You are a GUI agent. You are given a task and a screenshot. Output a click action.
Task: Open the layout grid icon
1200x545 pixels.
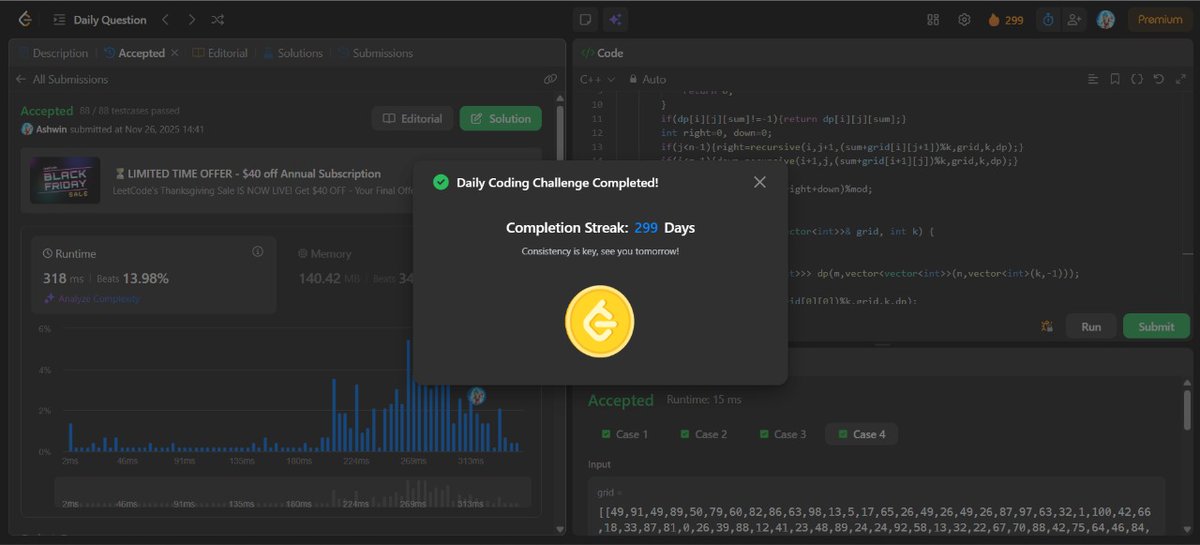click(x=933, y=19)
